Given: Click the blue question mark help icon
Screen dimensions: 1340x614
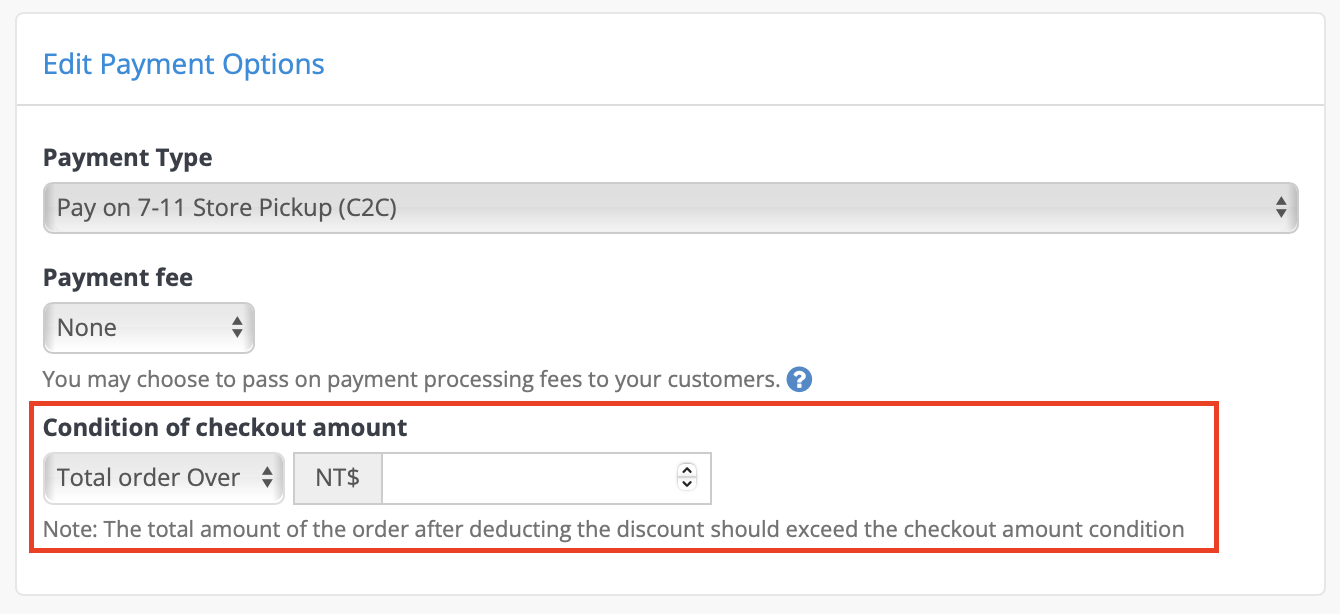Looking at the screenshot, I should point(799,380).
